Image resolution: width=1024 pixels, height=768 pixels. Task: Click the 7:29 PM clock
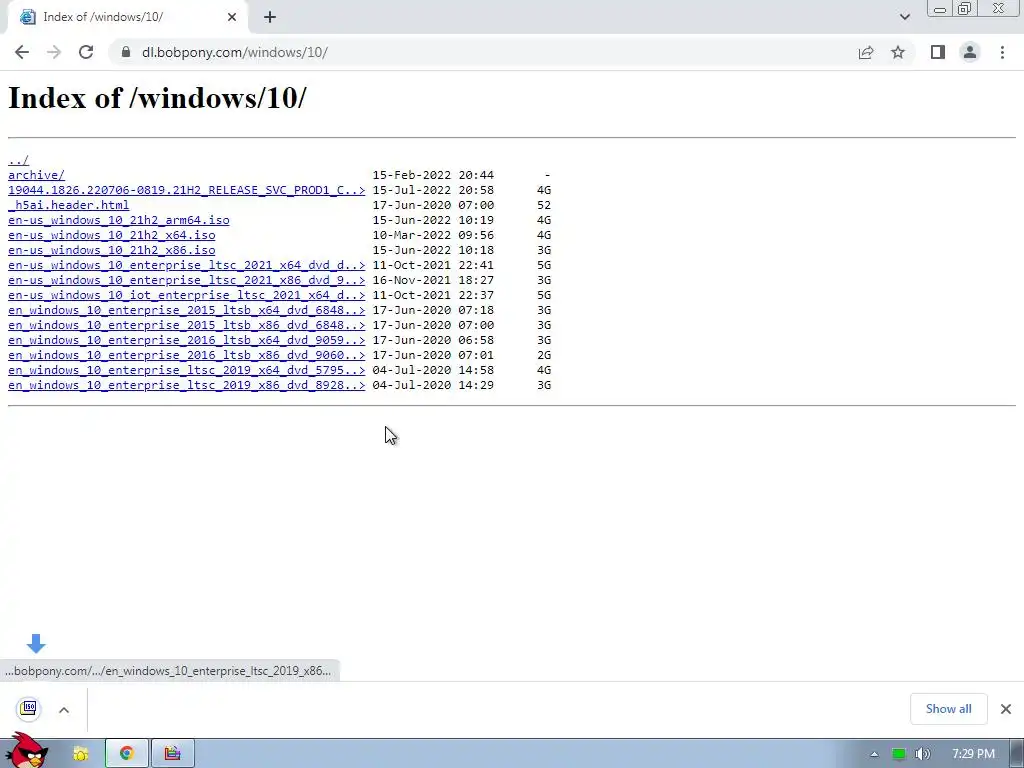[973, 754]
